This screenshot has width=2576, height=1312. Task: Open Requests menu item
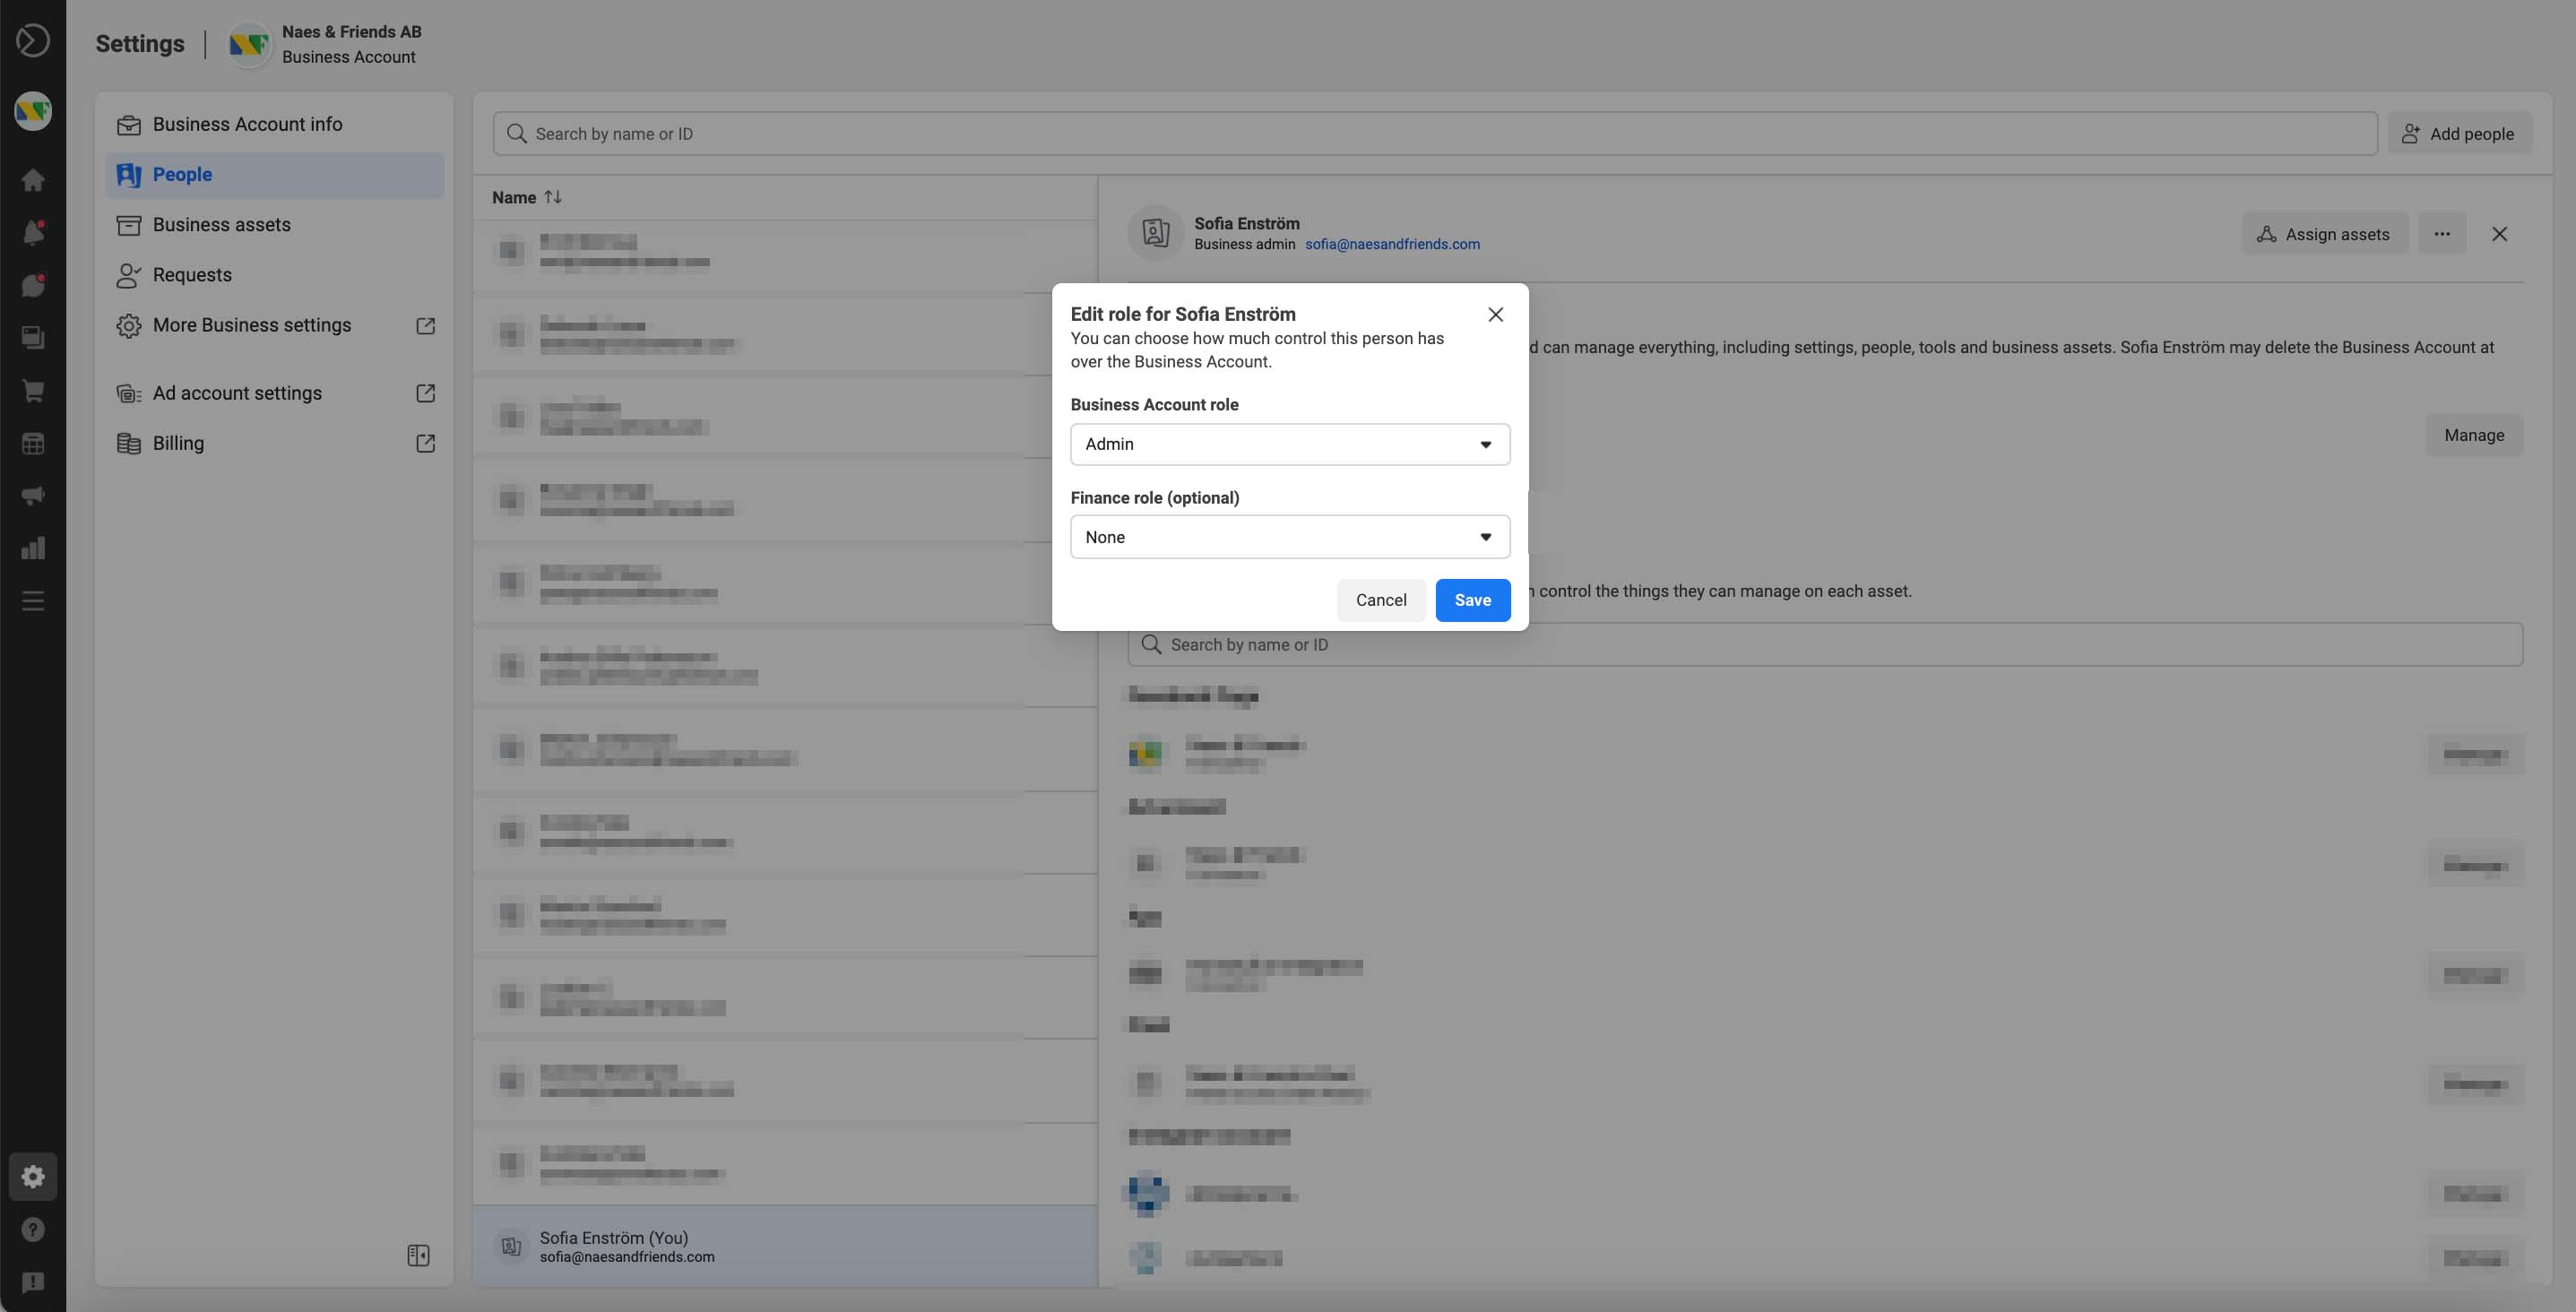pos(274,274)
